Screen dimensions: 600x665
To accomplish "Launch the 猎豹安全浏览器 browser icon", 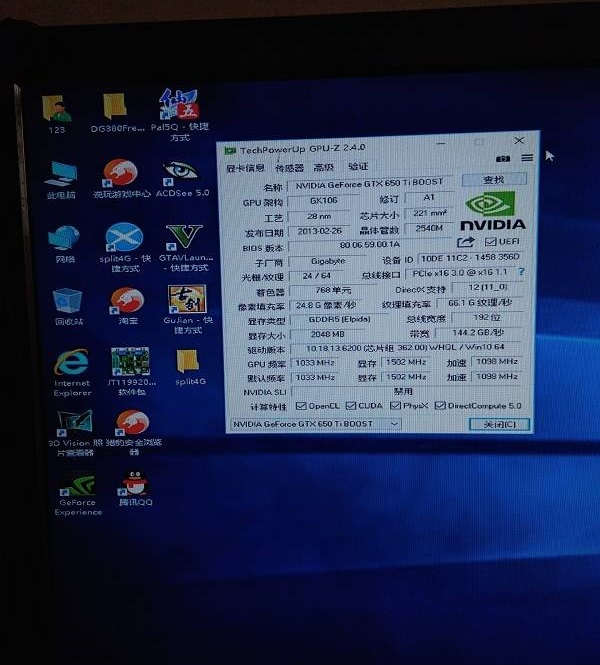I will pos(132,423).
